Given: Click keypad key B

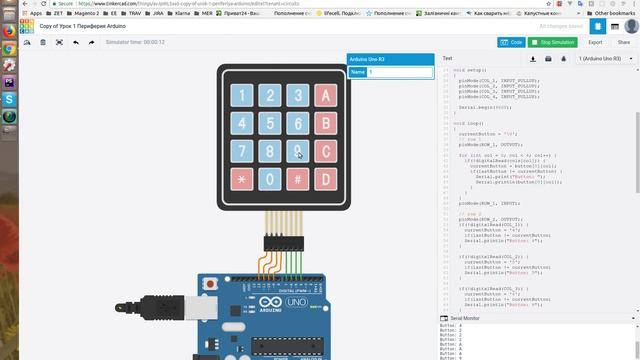Looking at the screenshot, I should pyautogui.click(x=326, y=123).
